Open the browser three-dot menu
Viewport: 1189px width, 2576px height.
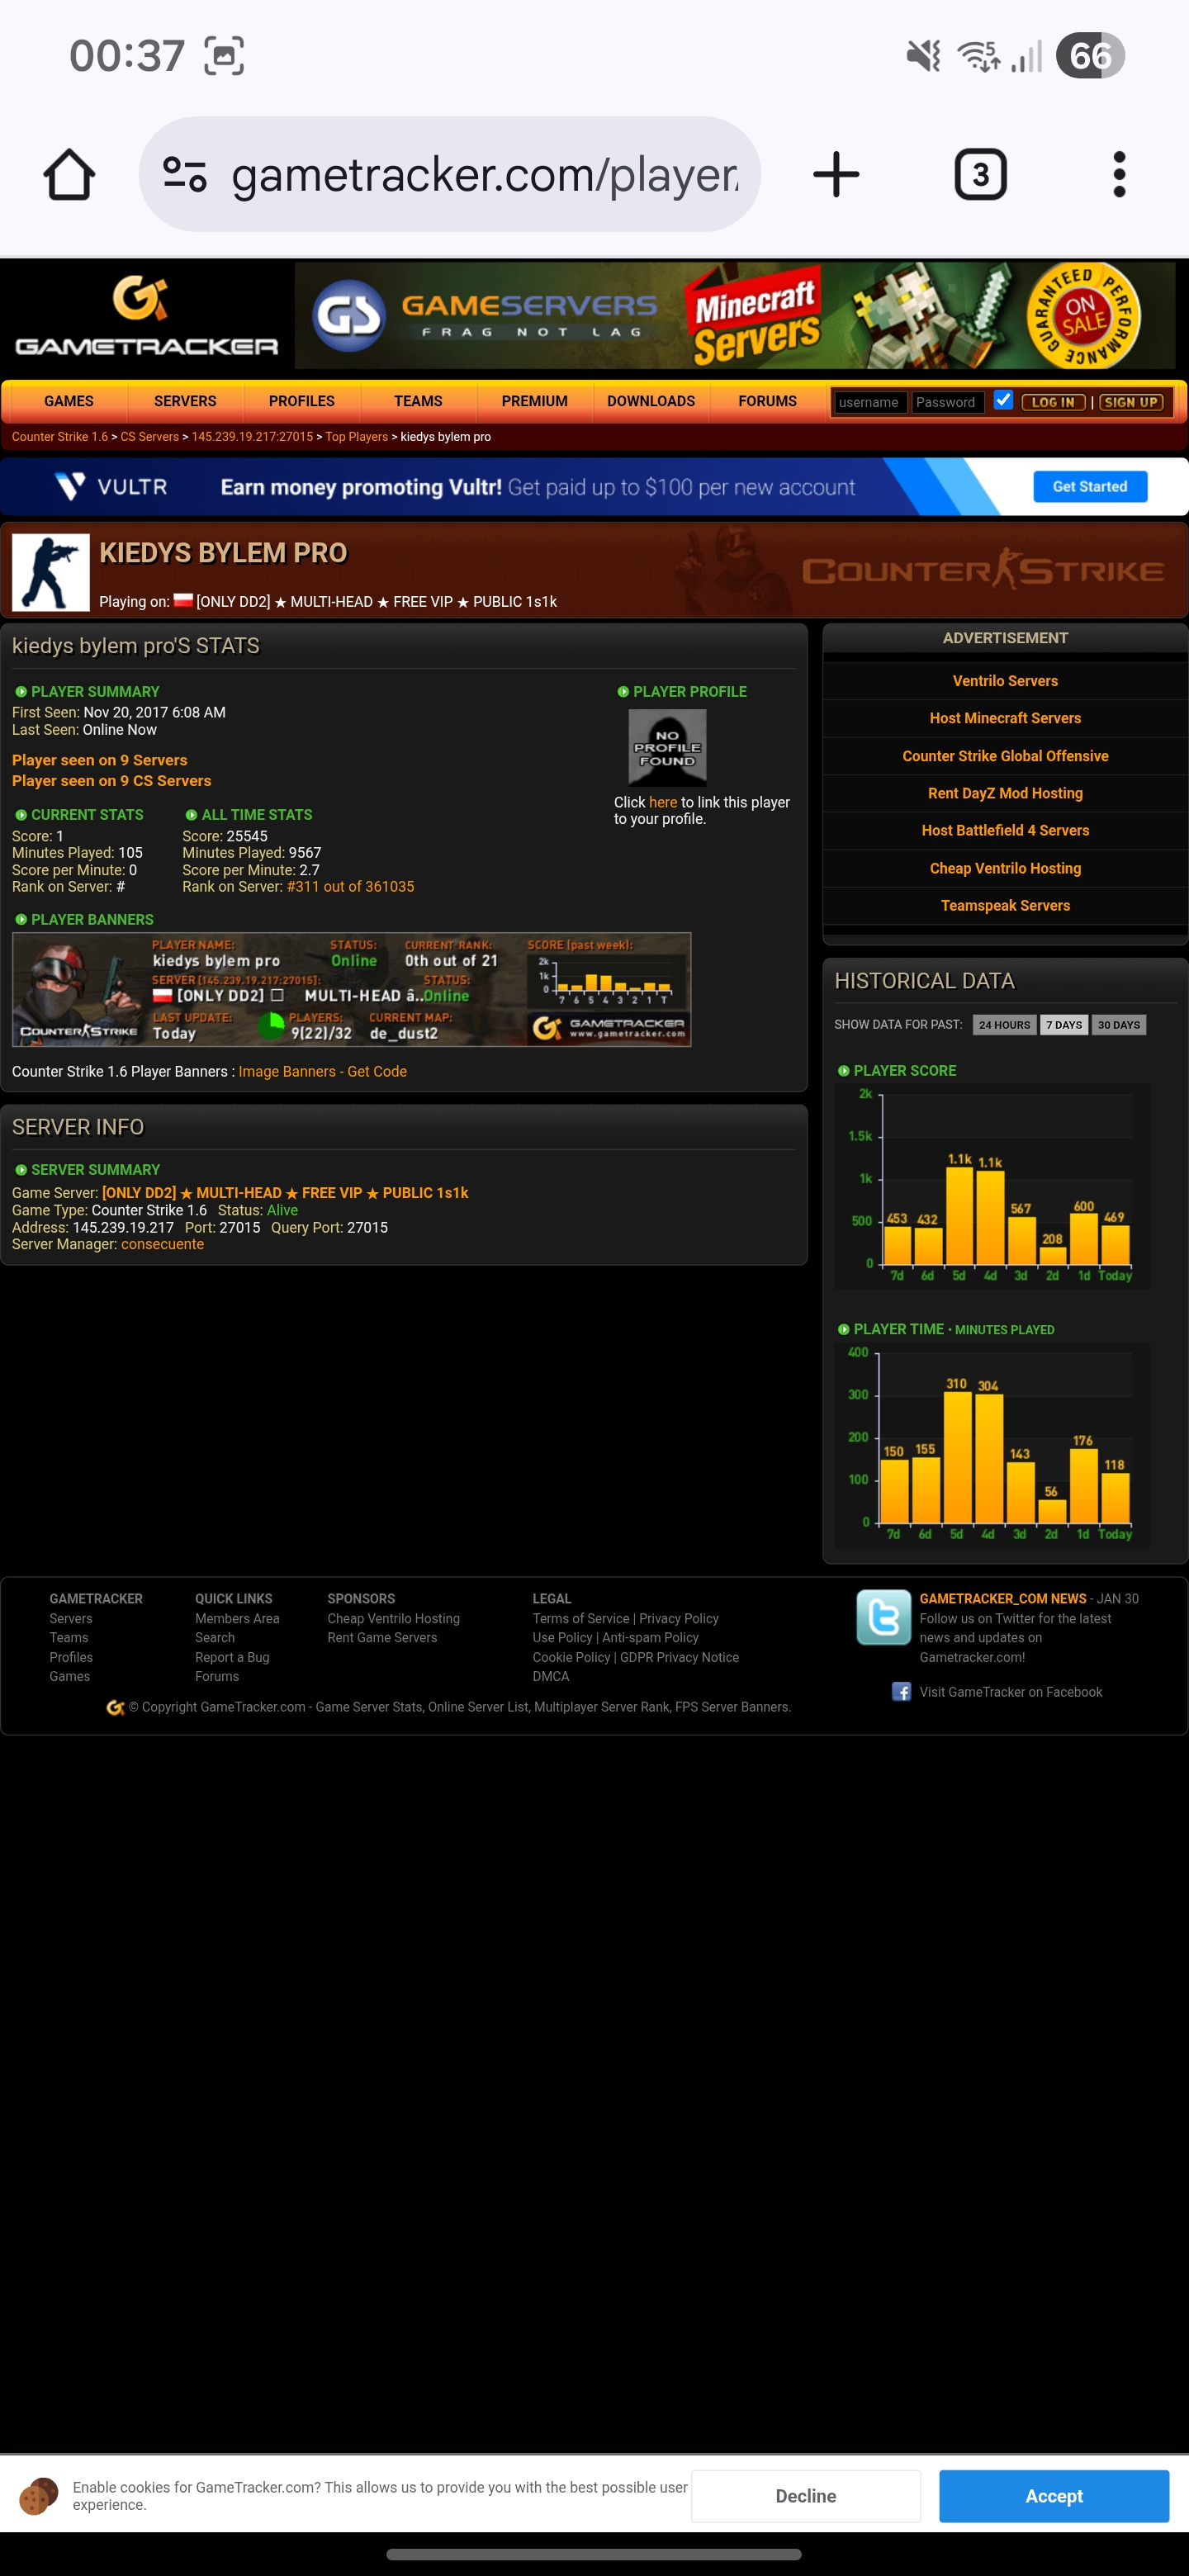click(1118, 175)
